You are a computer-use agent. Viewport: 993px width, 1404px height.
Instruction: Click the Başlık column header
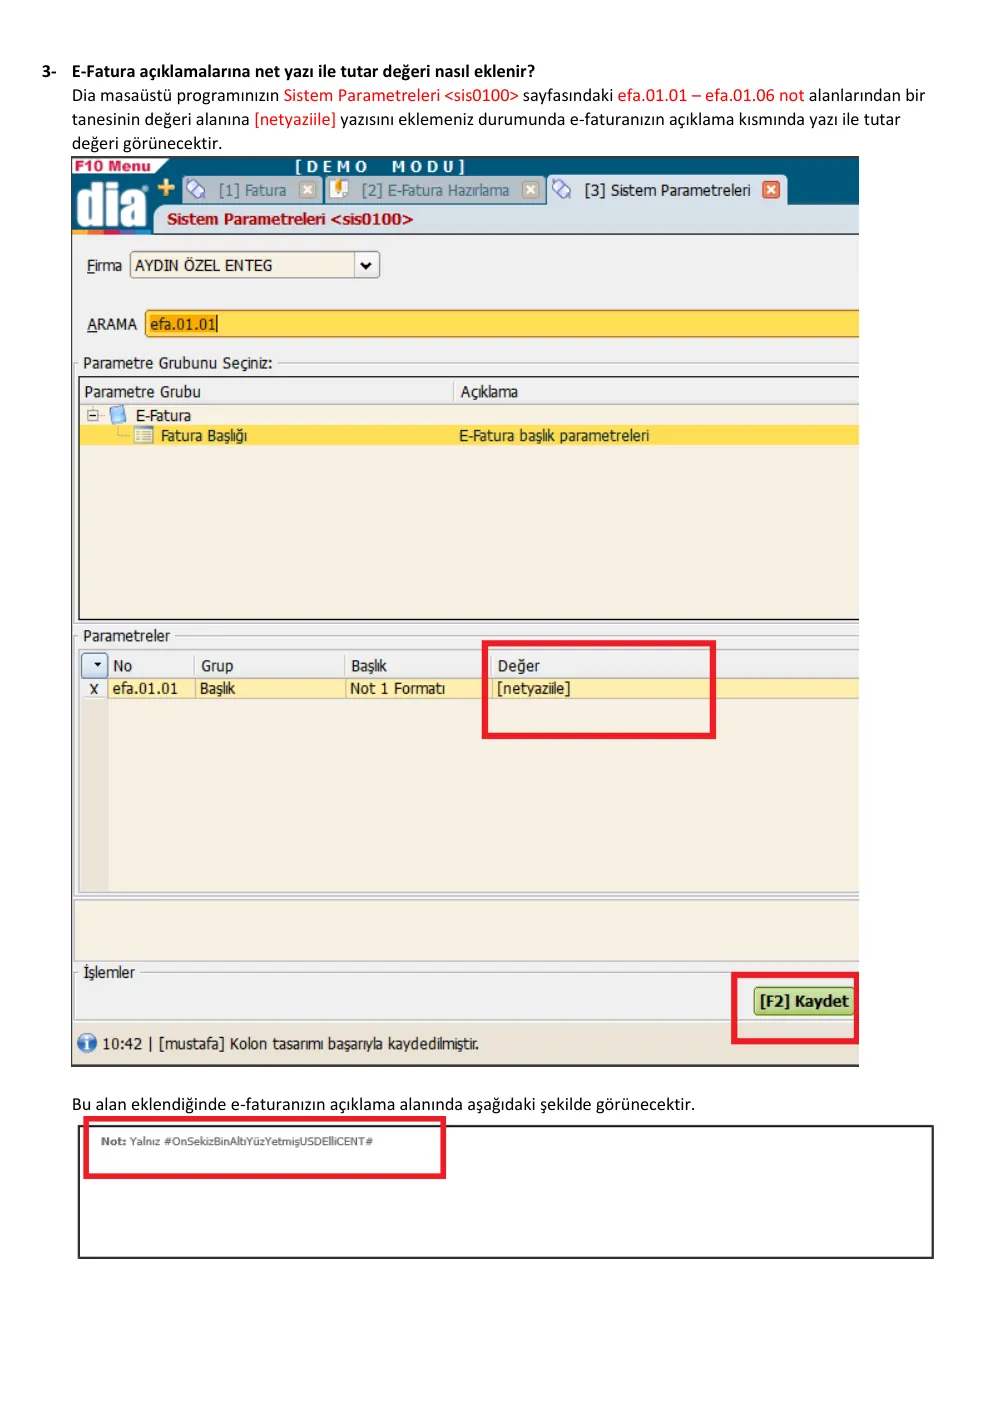tap(417, 665)
